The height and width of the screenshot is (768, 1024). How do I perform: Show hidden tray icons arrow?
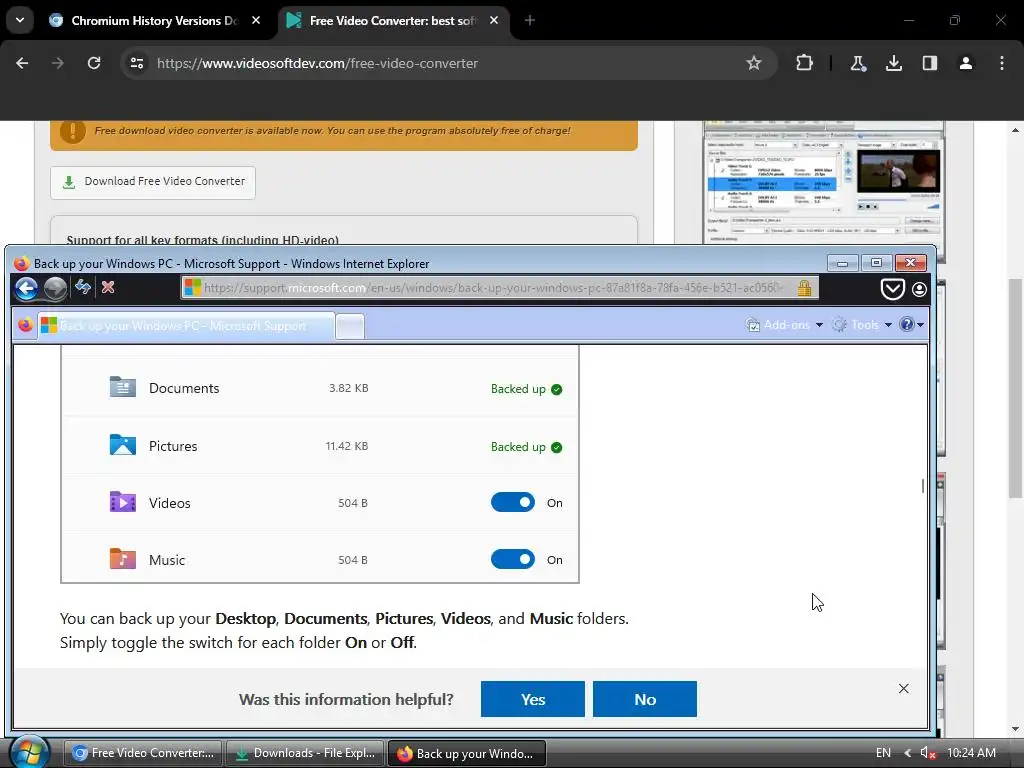tap(907, 753)
